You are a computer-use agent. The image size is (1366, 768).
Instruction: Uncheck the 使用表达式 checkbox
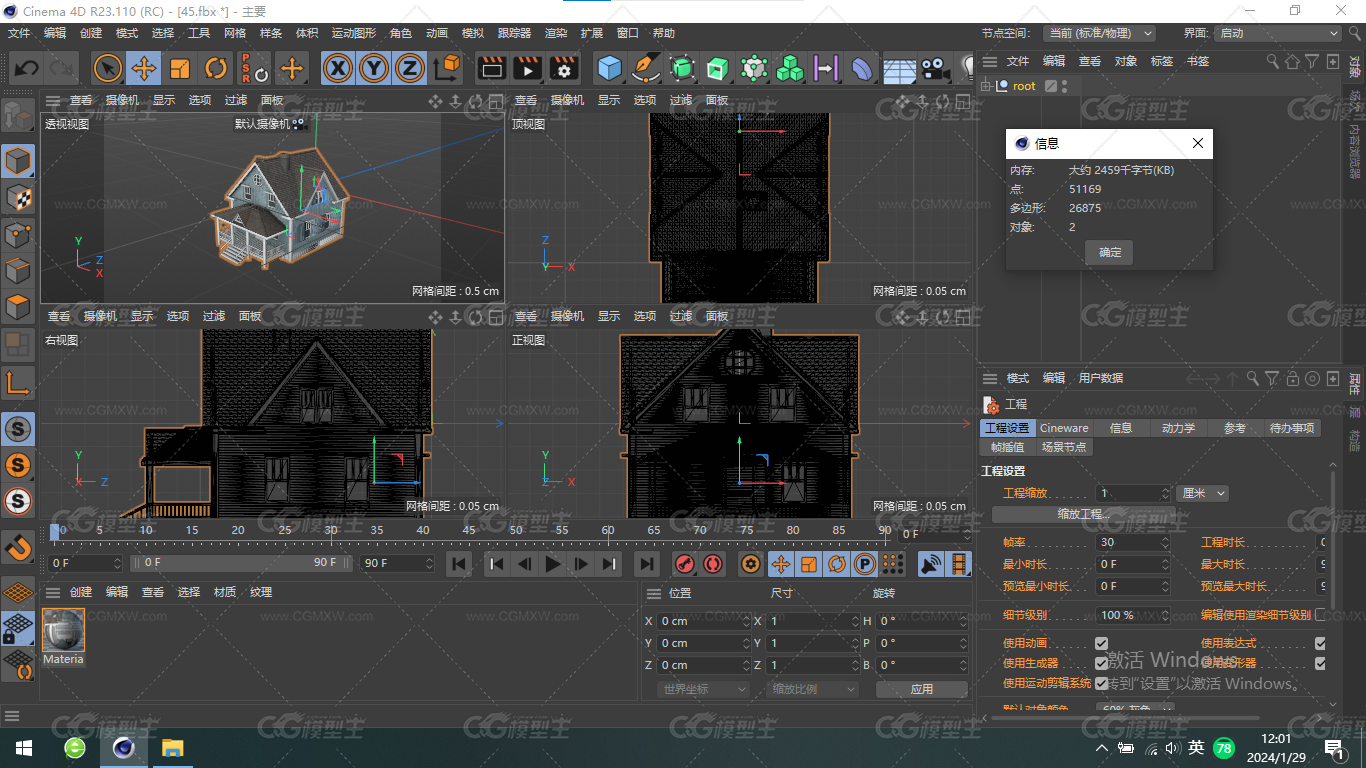pyautogui.click(x=1320, y=643)
